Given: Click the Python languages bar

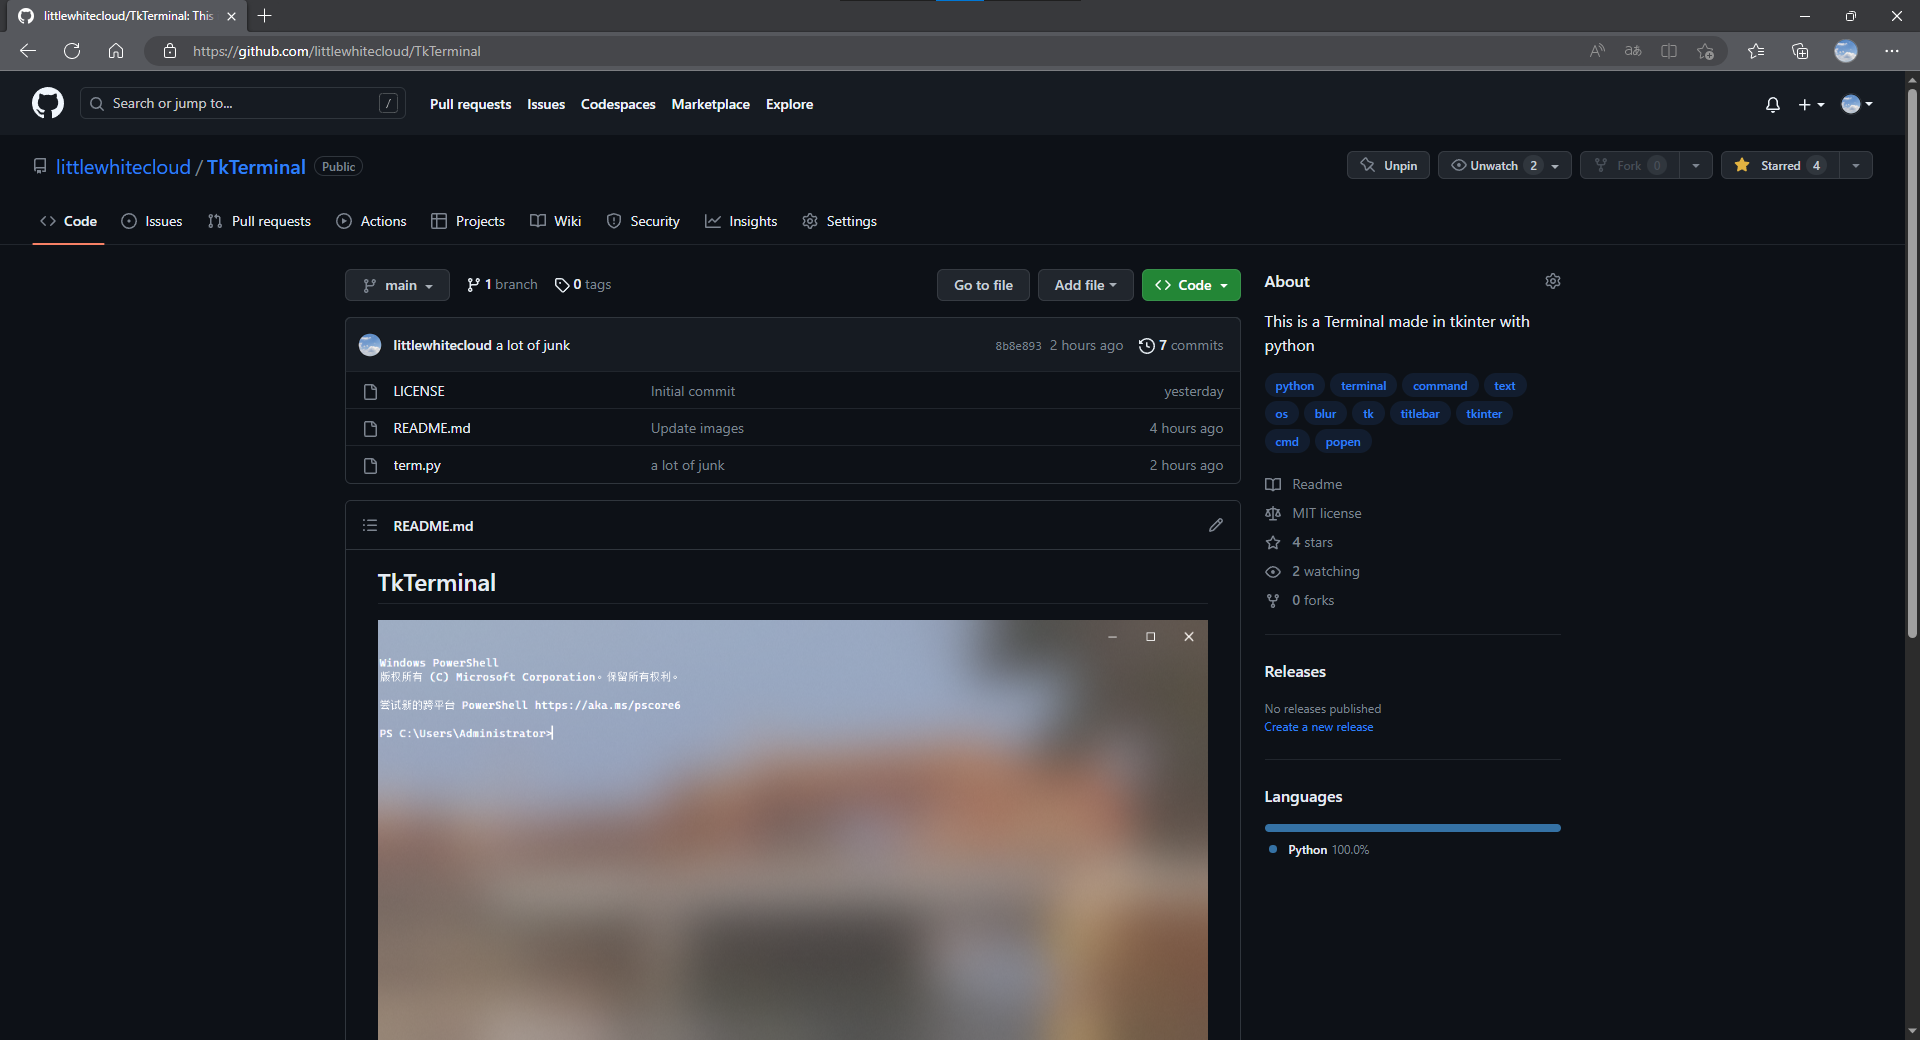Looking at the screenshot, I should click(1411, 828).
